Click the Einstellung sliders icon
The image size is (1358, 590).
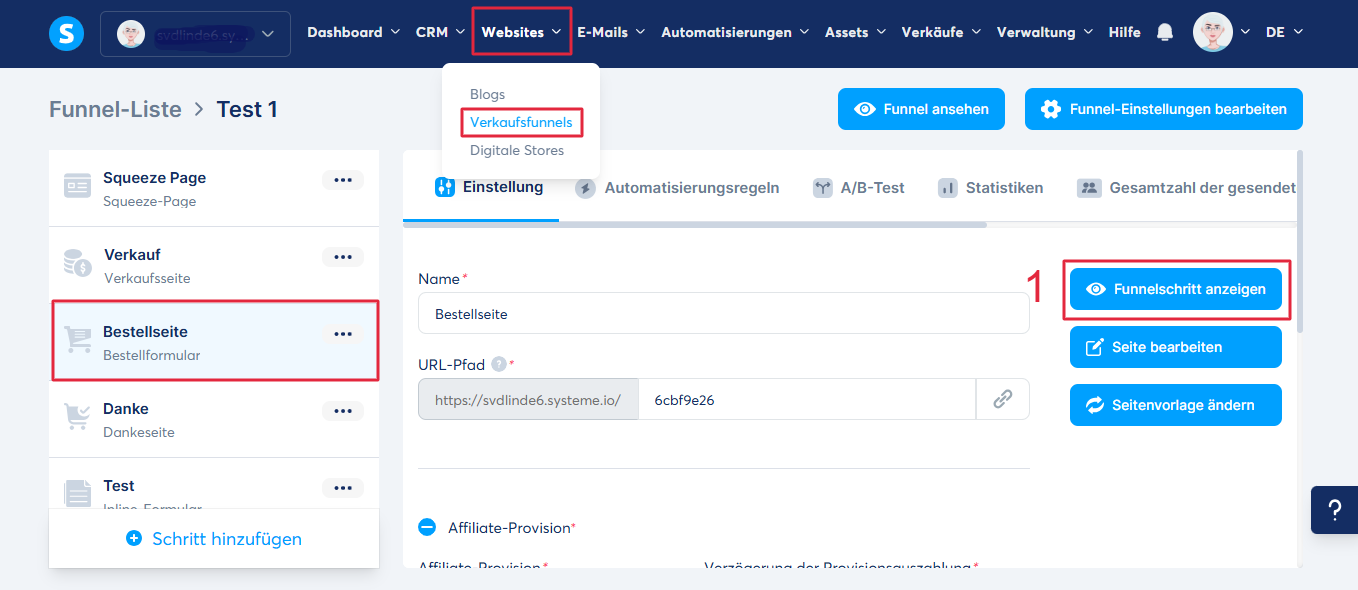coord(445,187)
